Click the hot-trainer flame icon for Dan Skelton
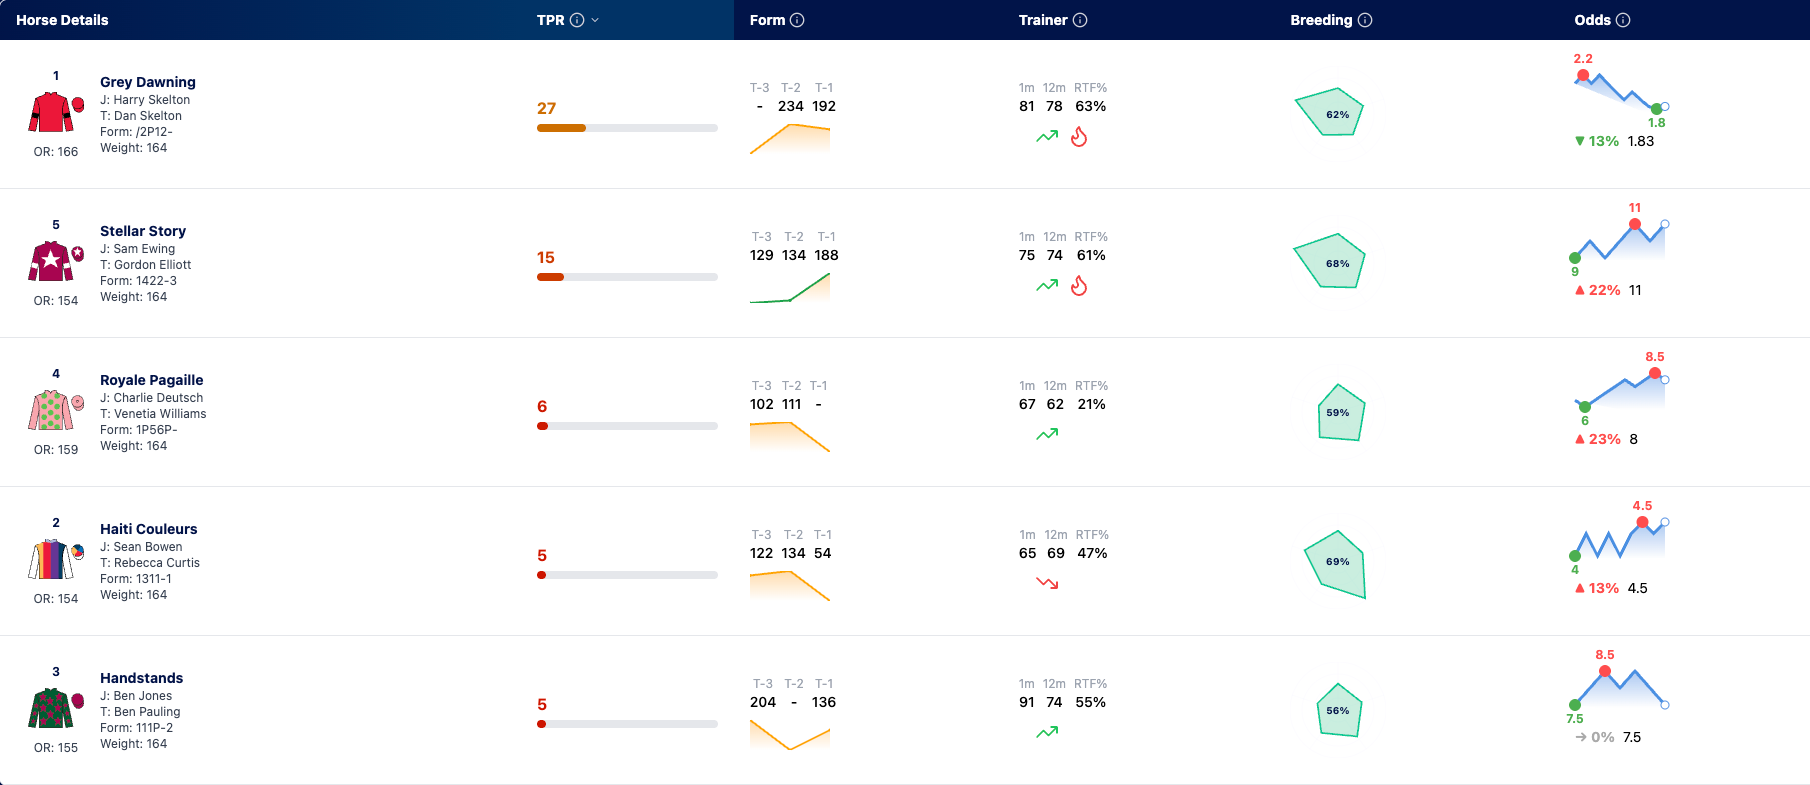The image size is (1810, 785). (1079, 136)
